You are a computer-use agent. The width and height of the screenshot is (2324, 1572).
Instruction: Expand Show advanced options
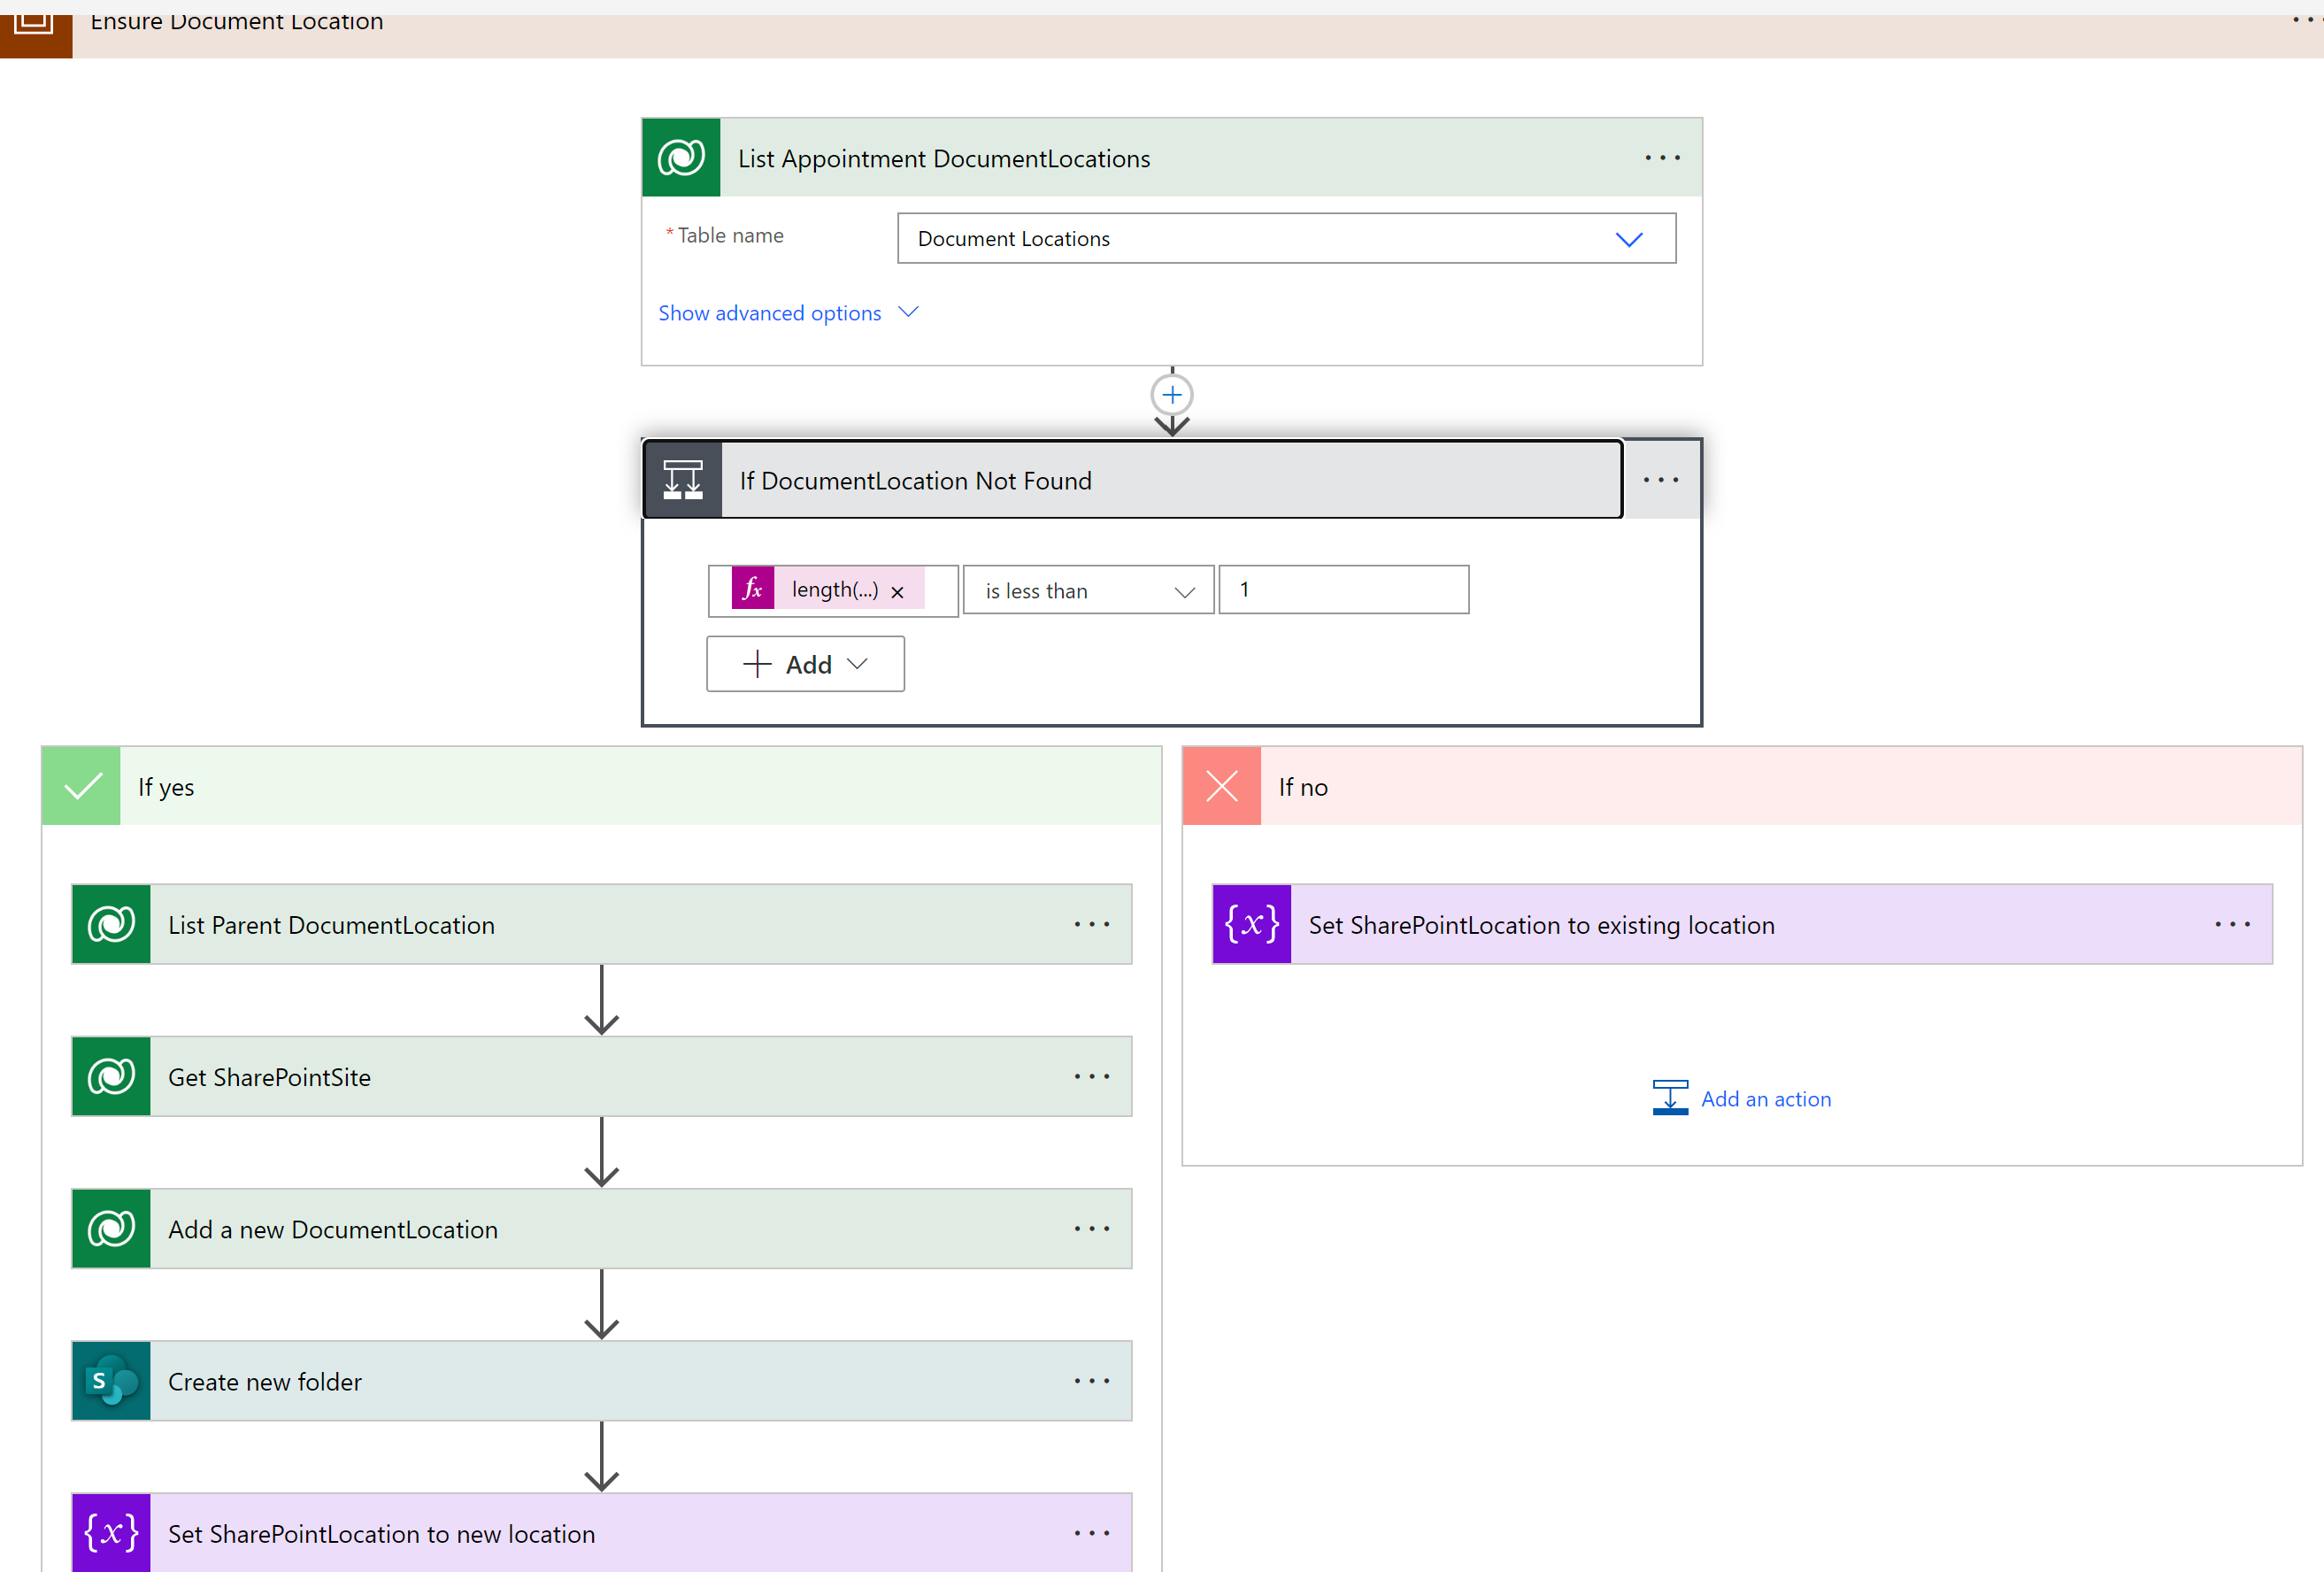pyautogui.click(x=787, y=313)
